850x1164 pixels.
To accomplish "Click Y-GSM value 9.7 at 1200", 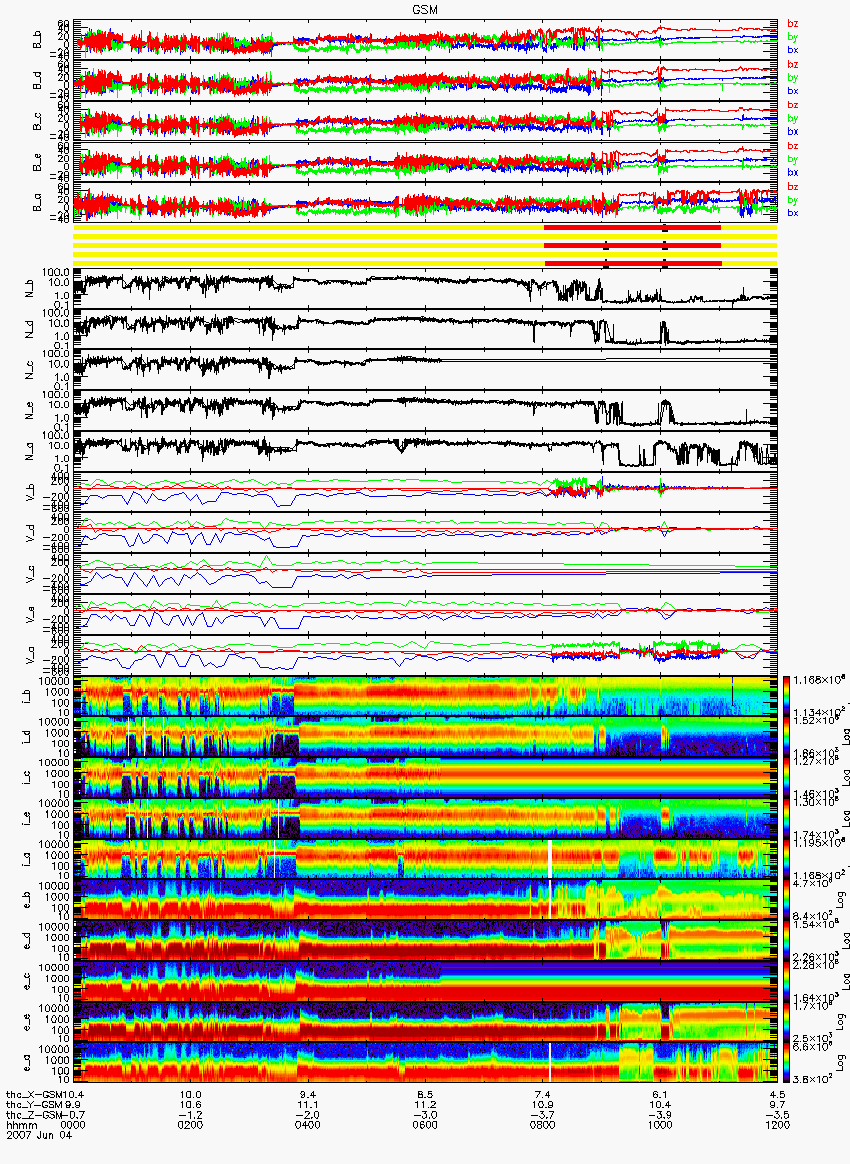I will point(777,1105).
